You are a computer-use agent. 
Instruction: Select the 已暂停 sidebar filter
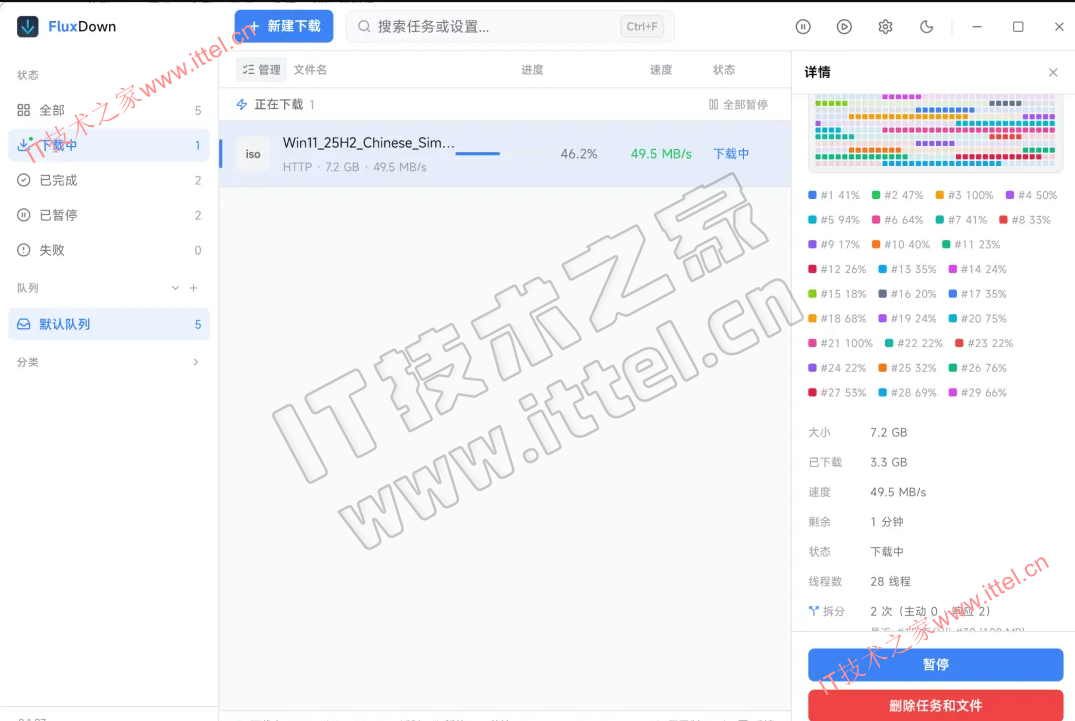109,215
